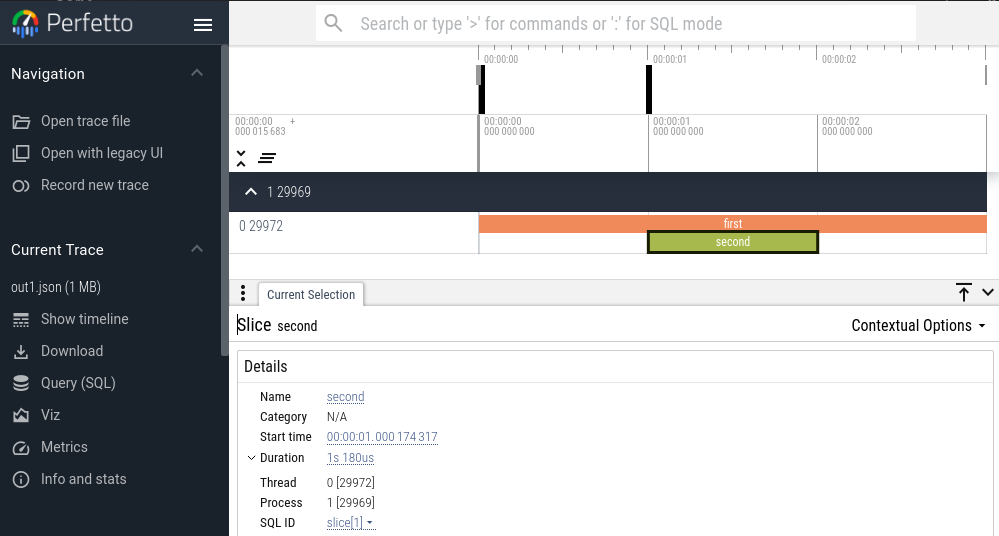Click the Viz chart icon
Image resolution: width=999 pixels, height=536 pixels.
(x=21, y=416)
